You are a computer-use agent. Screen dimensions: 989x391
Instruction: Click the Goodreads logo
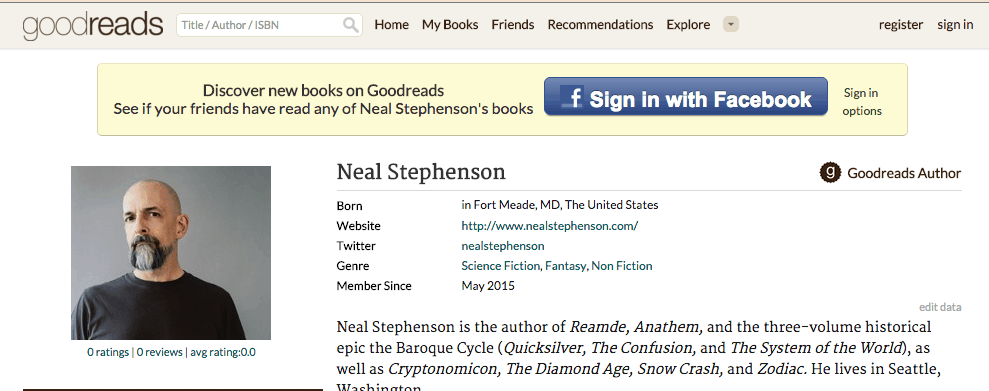(93, 26)
